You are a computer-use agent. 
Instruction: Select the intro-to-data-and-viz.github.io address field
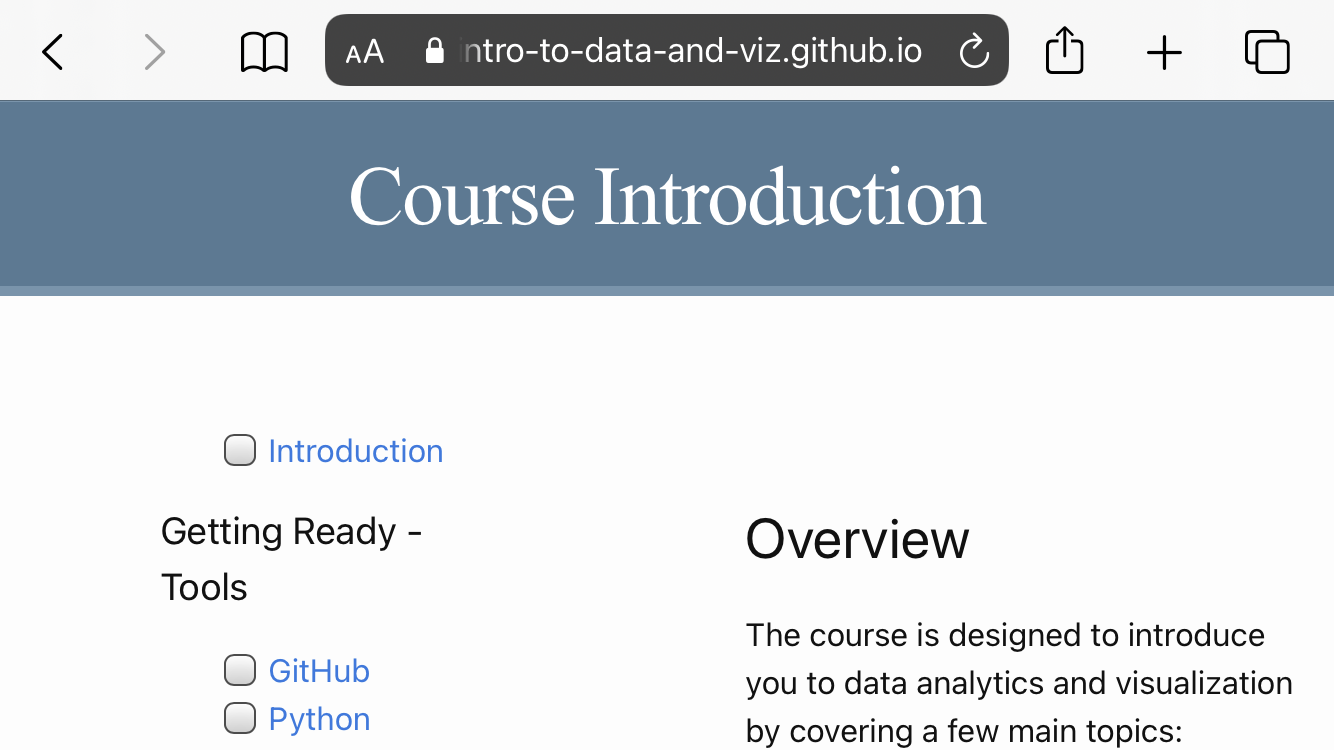pyautogui.click(x=667, y=50)
